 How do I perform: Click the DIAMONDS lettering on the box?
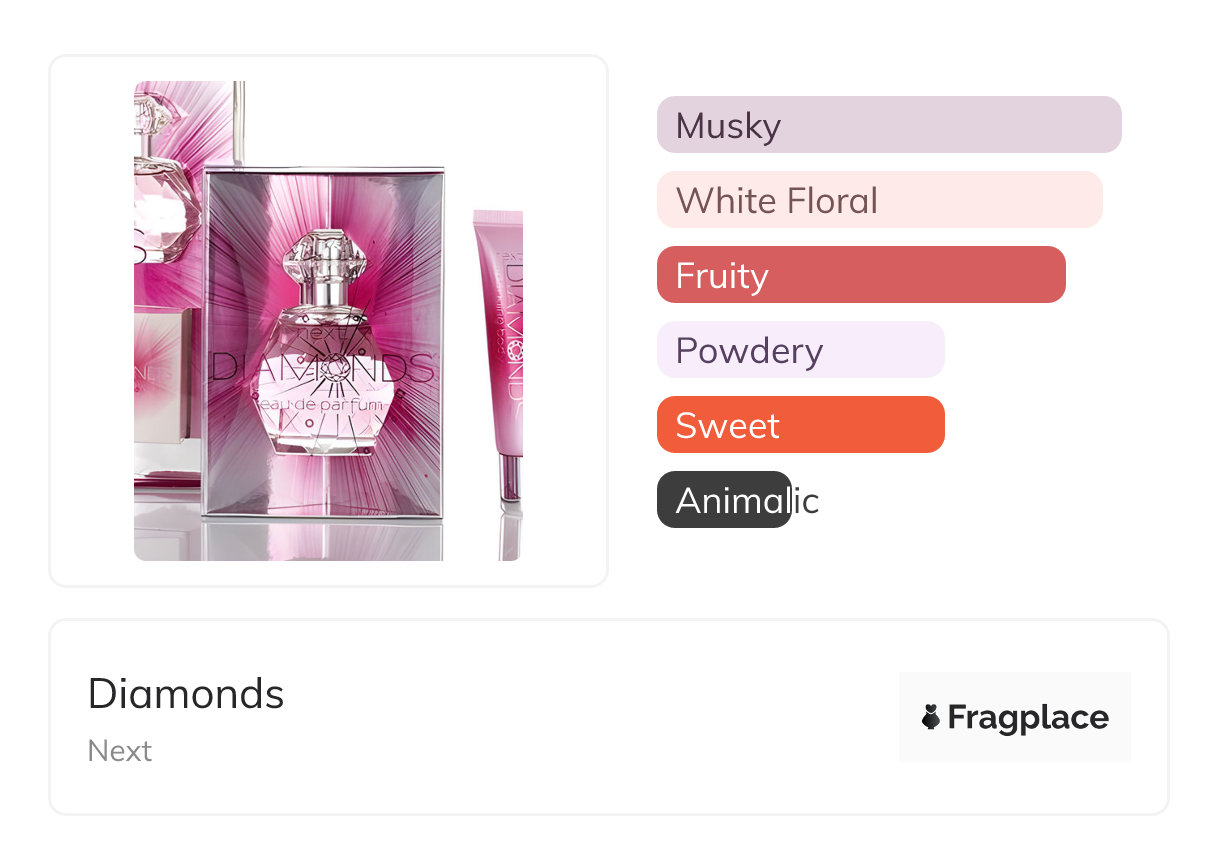point(322,367)
